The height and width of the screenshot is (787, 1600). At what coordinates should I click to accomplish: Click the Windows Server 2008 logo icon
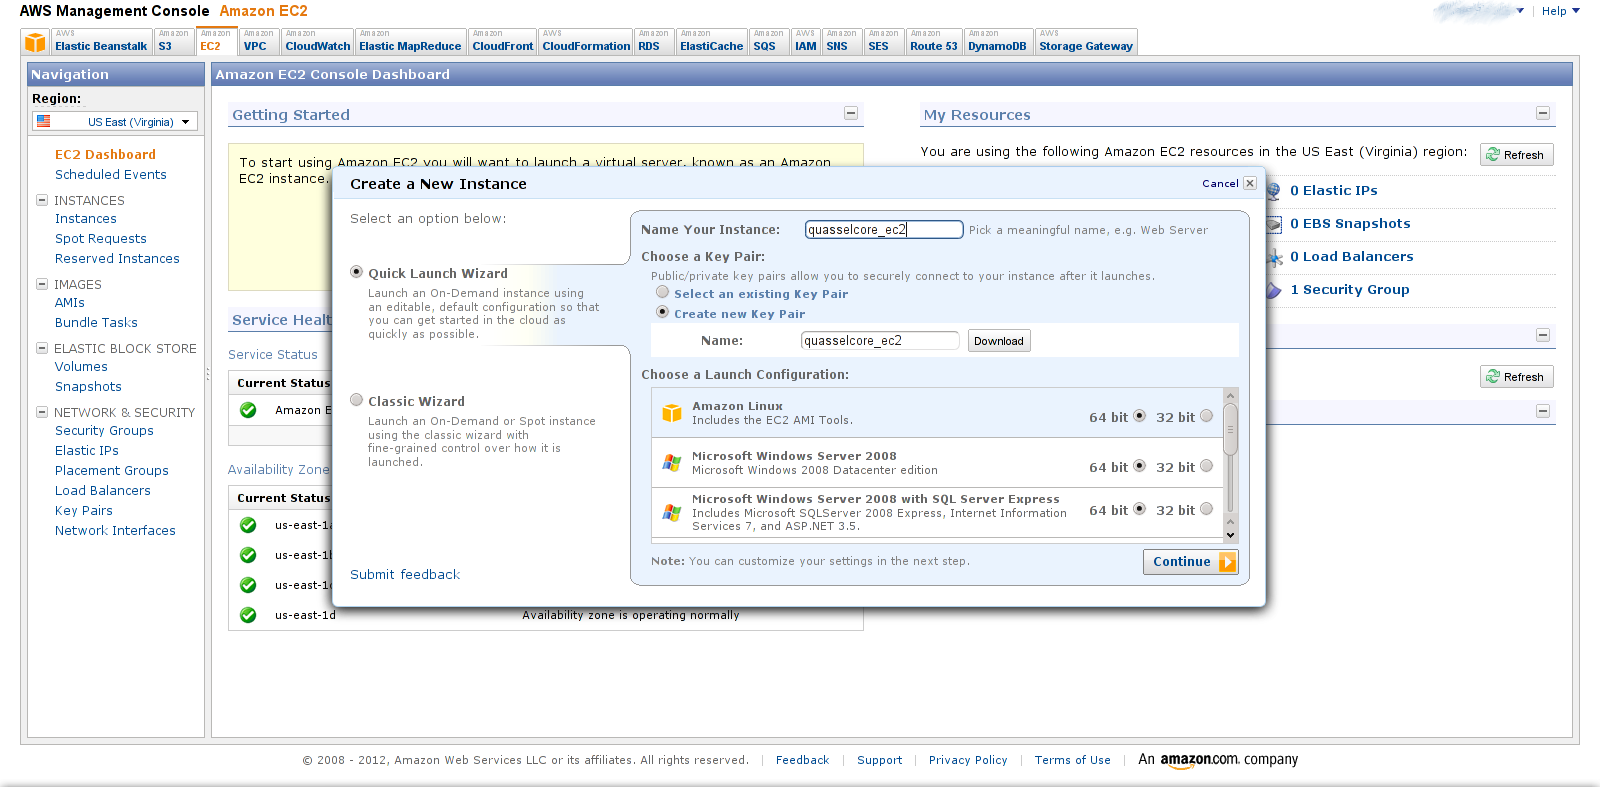tap(672, 463)
